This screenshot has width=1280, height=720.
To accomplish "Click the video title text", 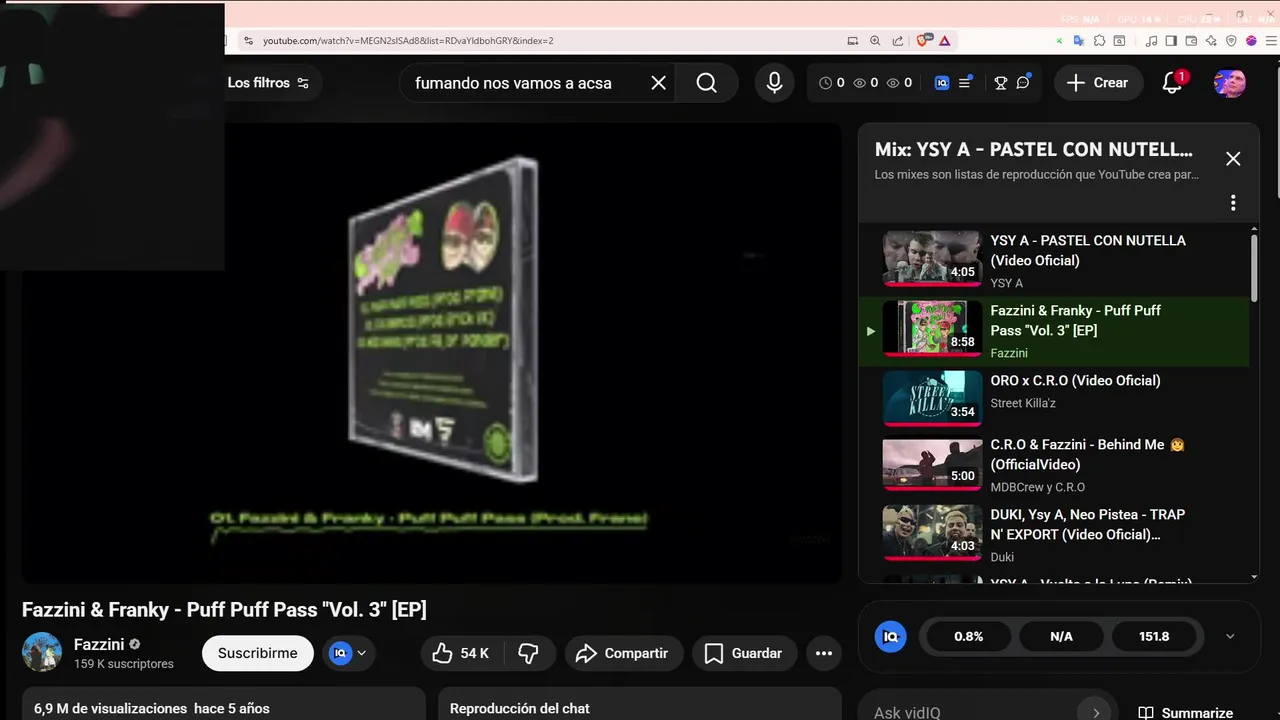I will coord(224,609).
